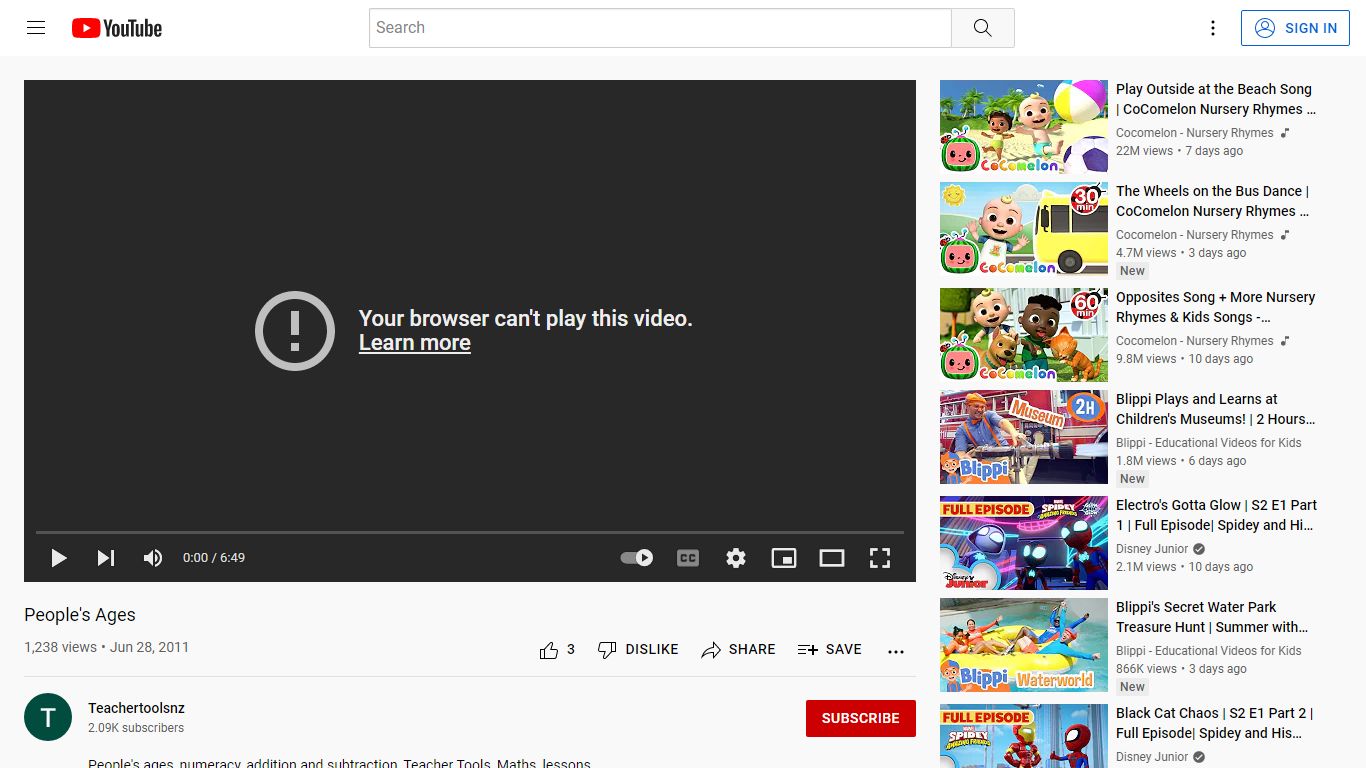
Task: Go to YouTube home via logo
Action: tap(117, 28)
